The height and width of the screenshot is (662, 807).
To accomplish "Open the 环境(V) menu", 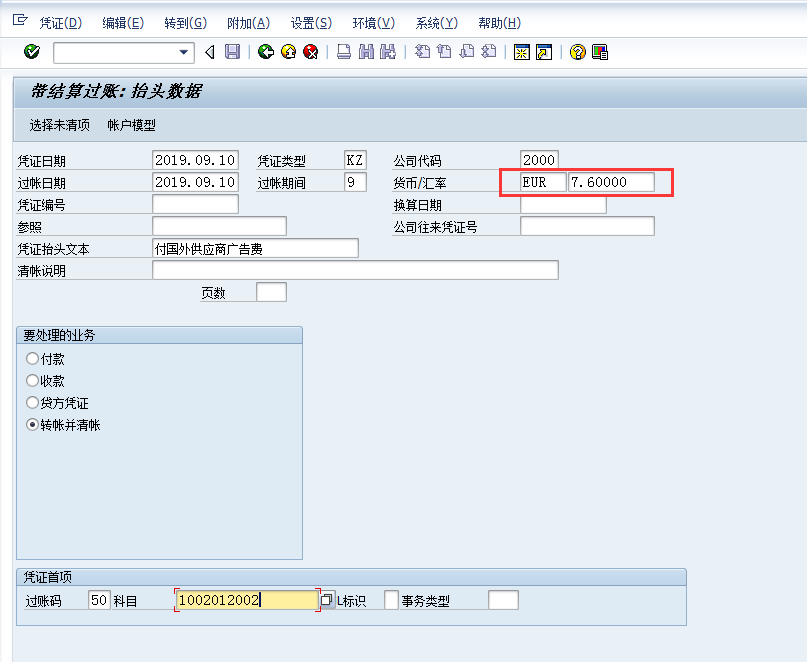I will 374,23.
